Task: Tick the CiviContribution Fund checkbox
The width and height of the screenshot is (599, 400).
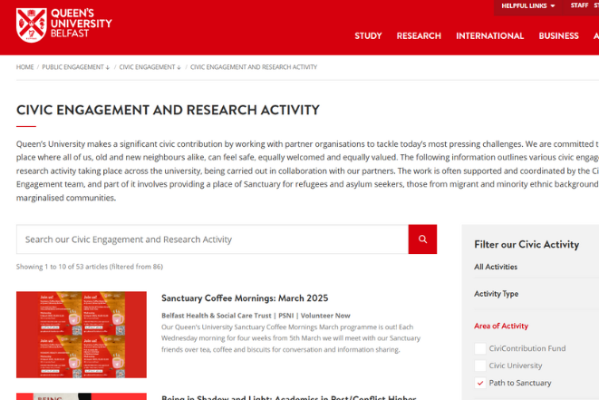Action: [480, 348]
